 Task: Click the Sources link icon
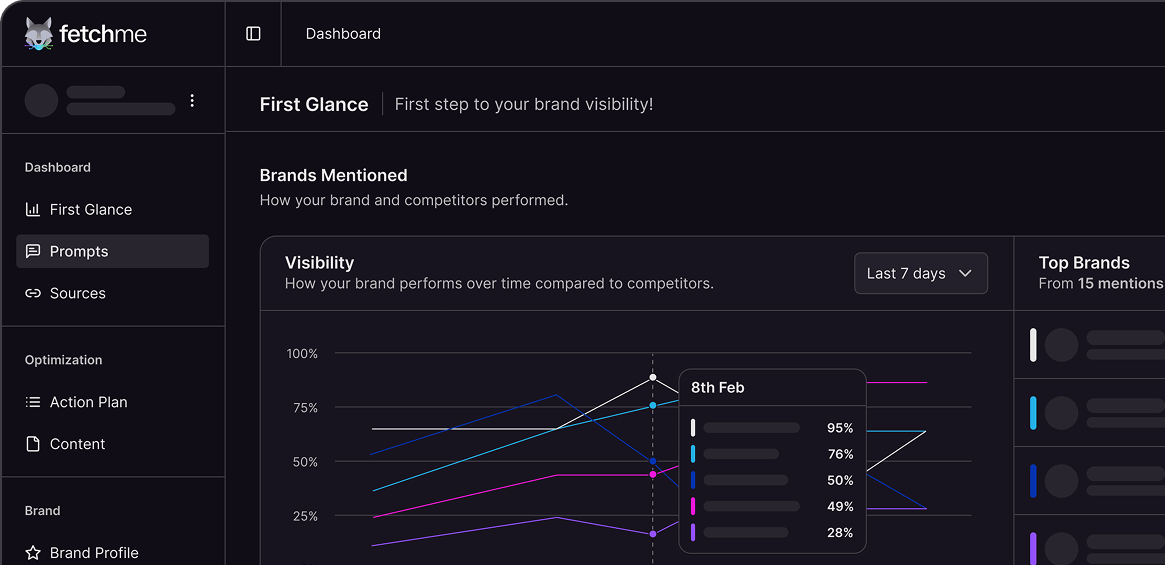coord(33,293)
